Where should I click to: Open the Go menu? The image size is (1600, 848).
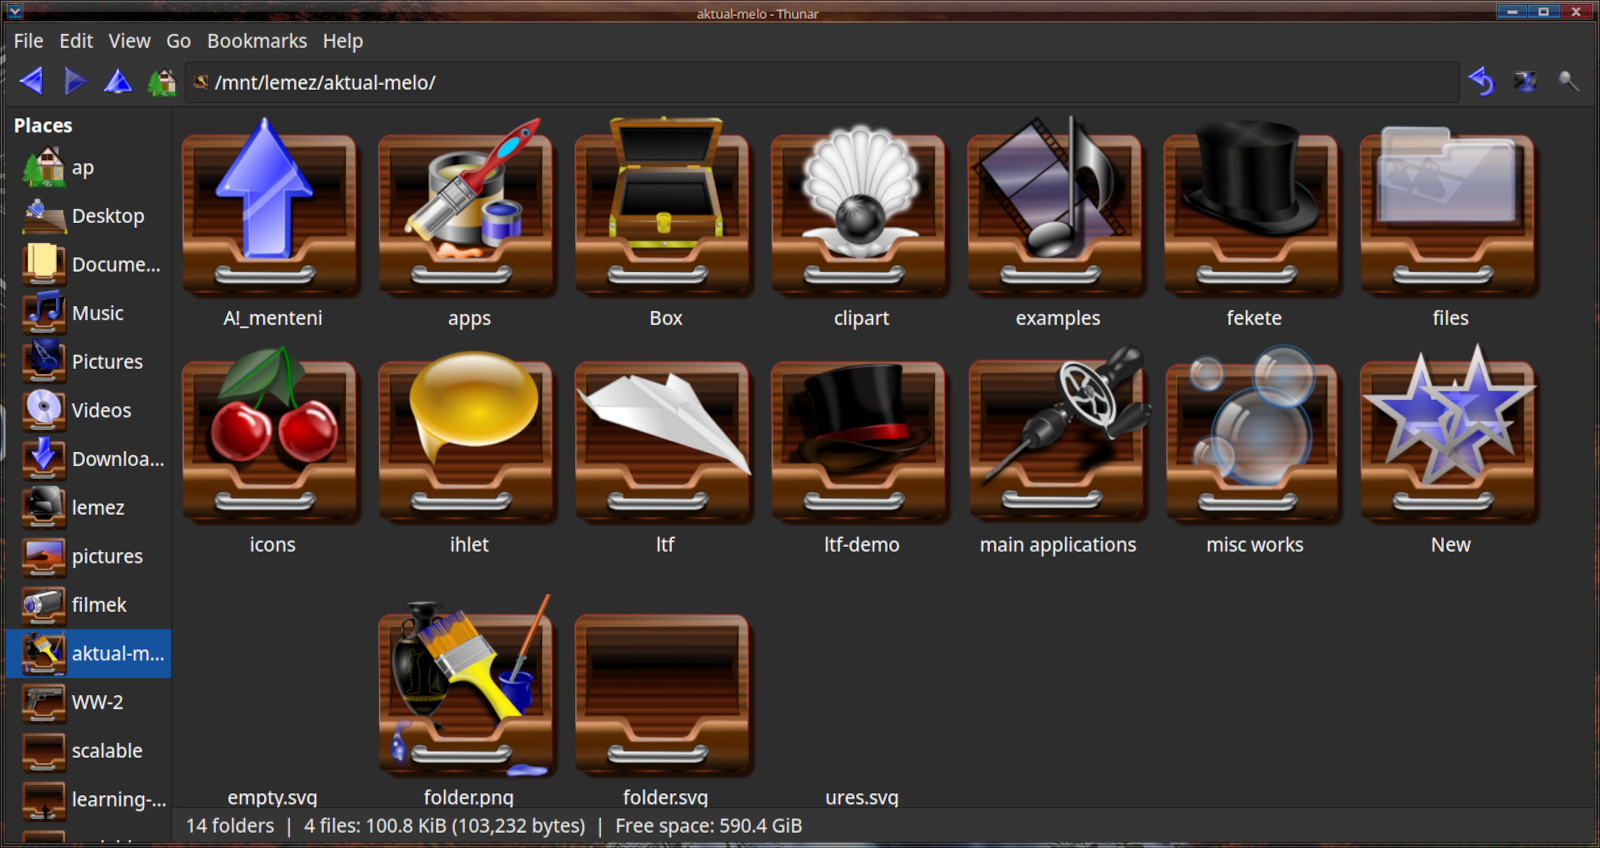coord(178,41)
